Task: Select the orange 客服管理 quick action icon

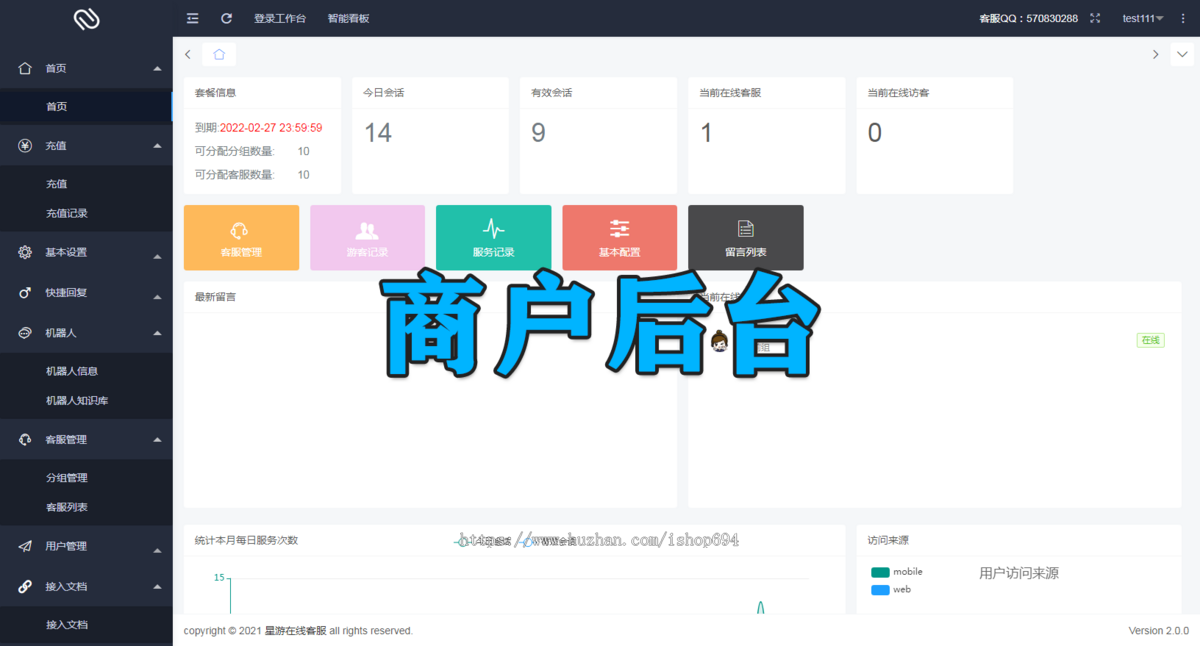Action: 241,230
